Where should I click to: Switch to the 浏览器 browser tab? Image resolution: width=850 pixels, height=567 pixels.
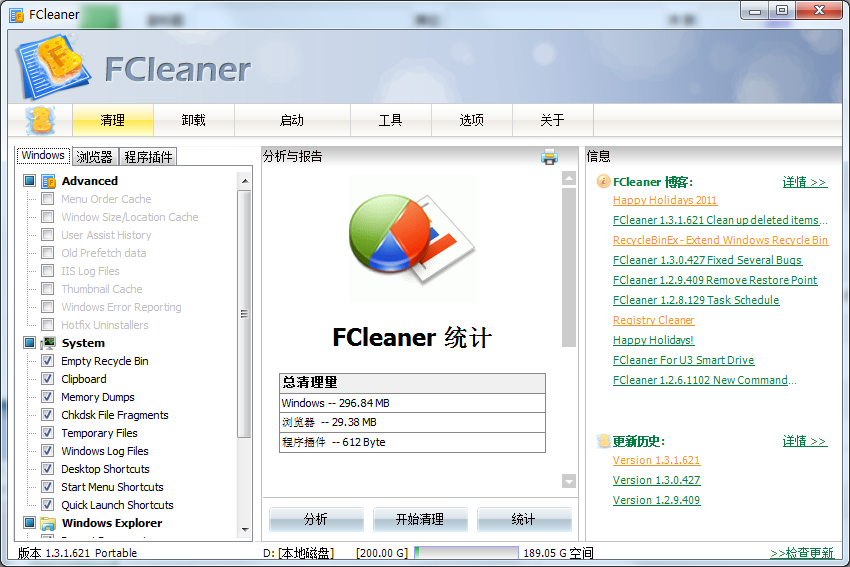point(94,157)
